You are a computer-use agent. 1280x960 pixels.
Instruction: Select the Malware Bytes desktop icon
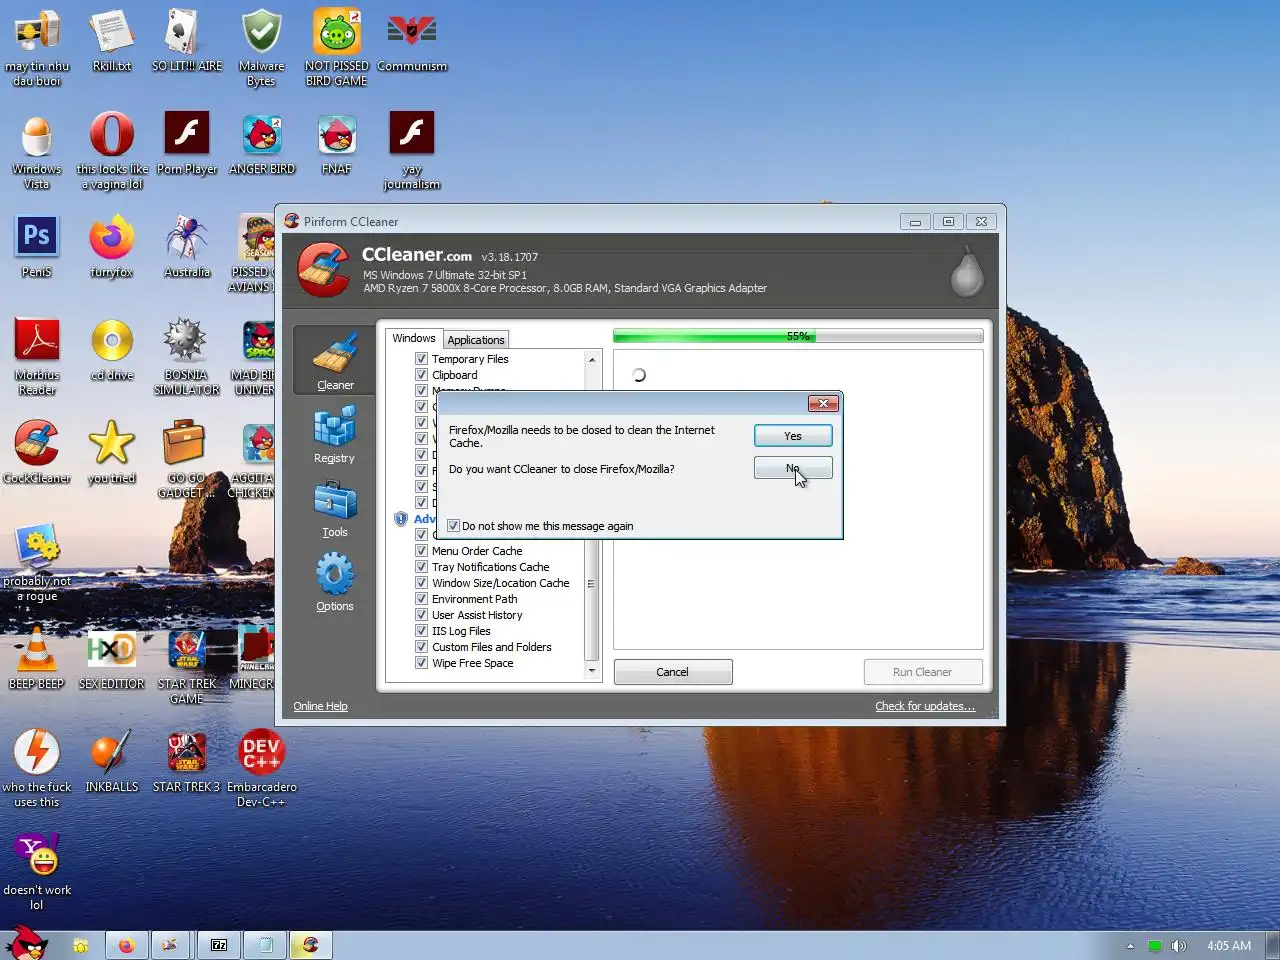[x=261, y=47]
